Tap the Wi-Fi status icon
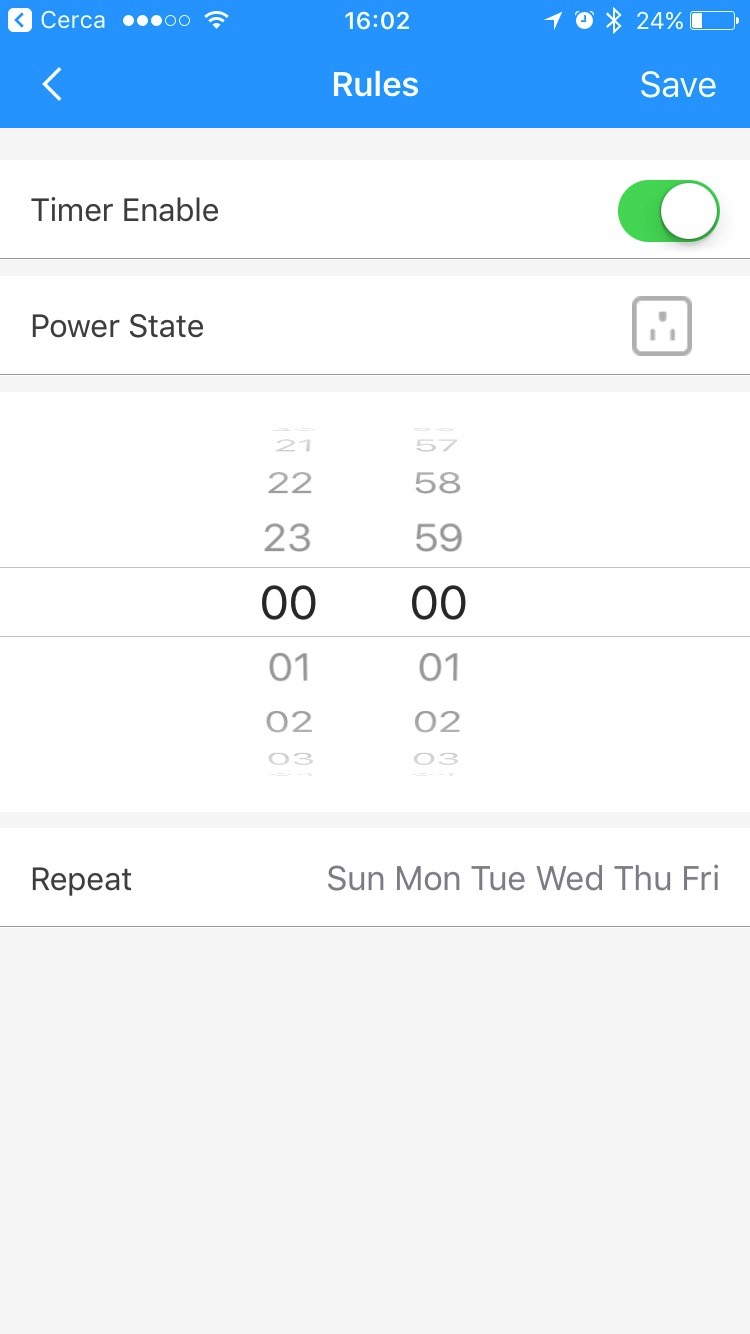The height and width of the screenshot is (1334, 750). tap(215, 20)
